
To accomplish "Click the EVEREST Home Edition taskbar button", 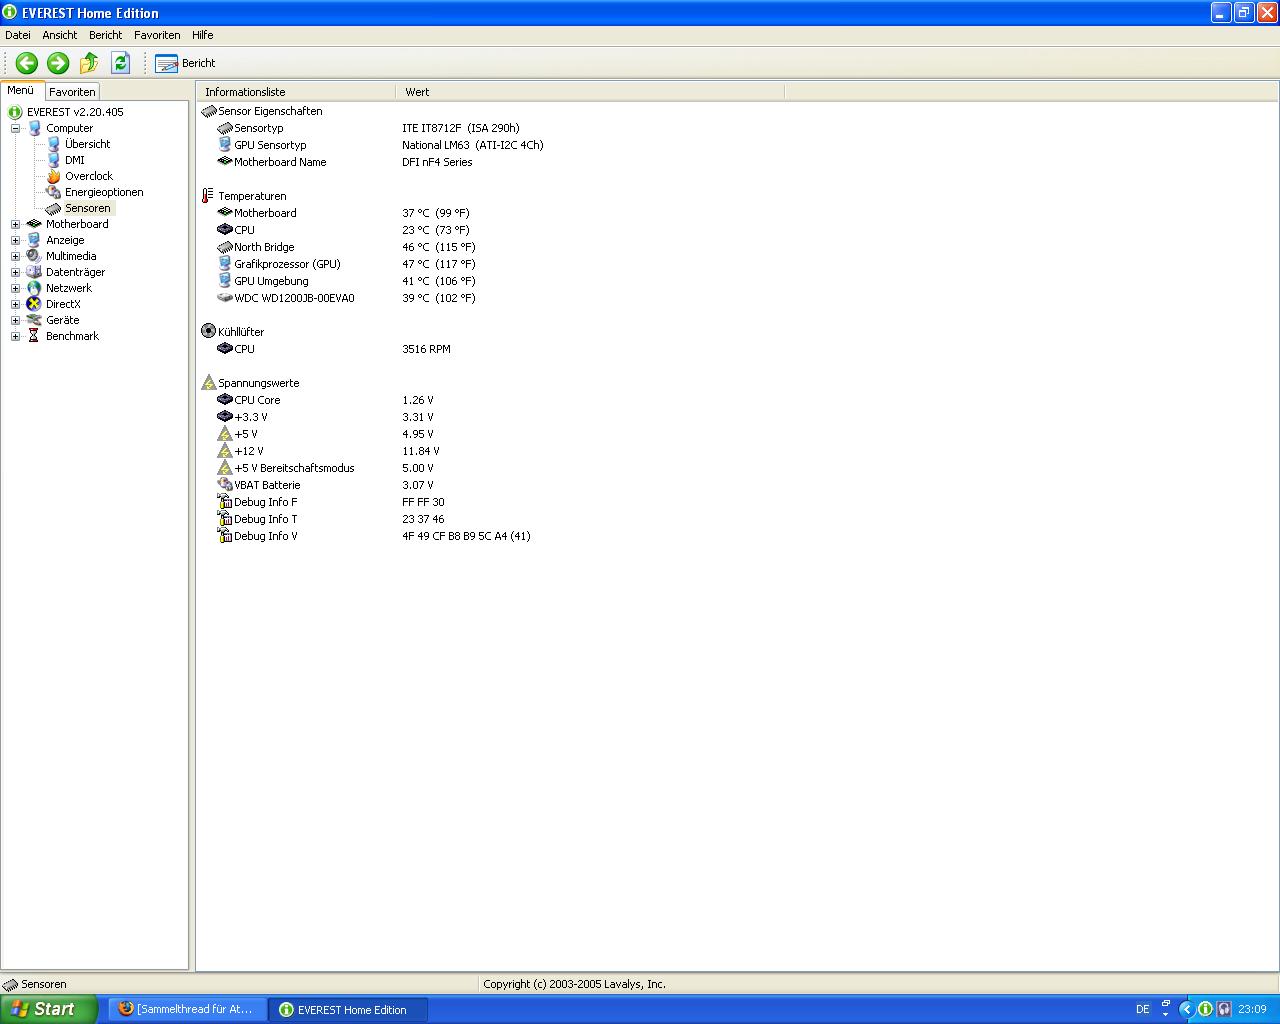I will click(x=348, y=1009).
